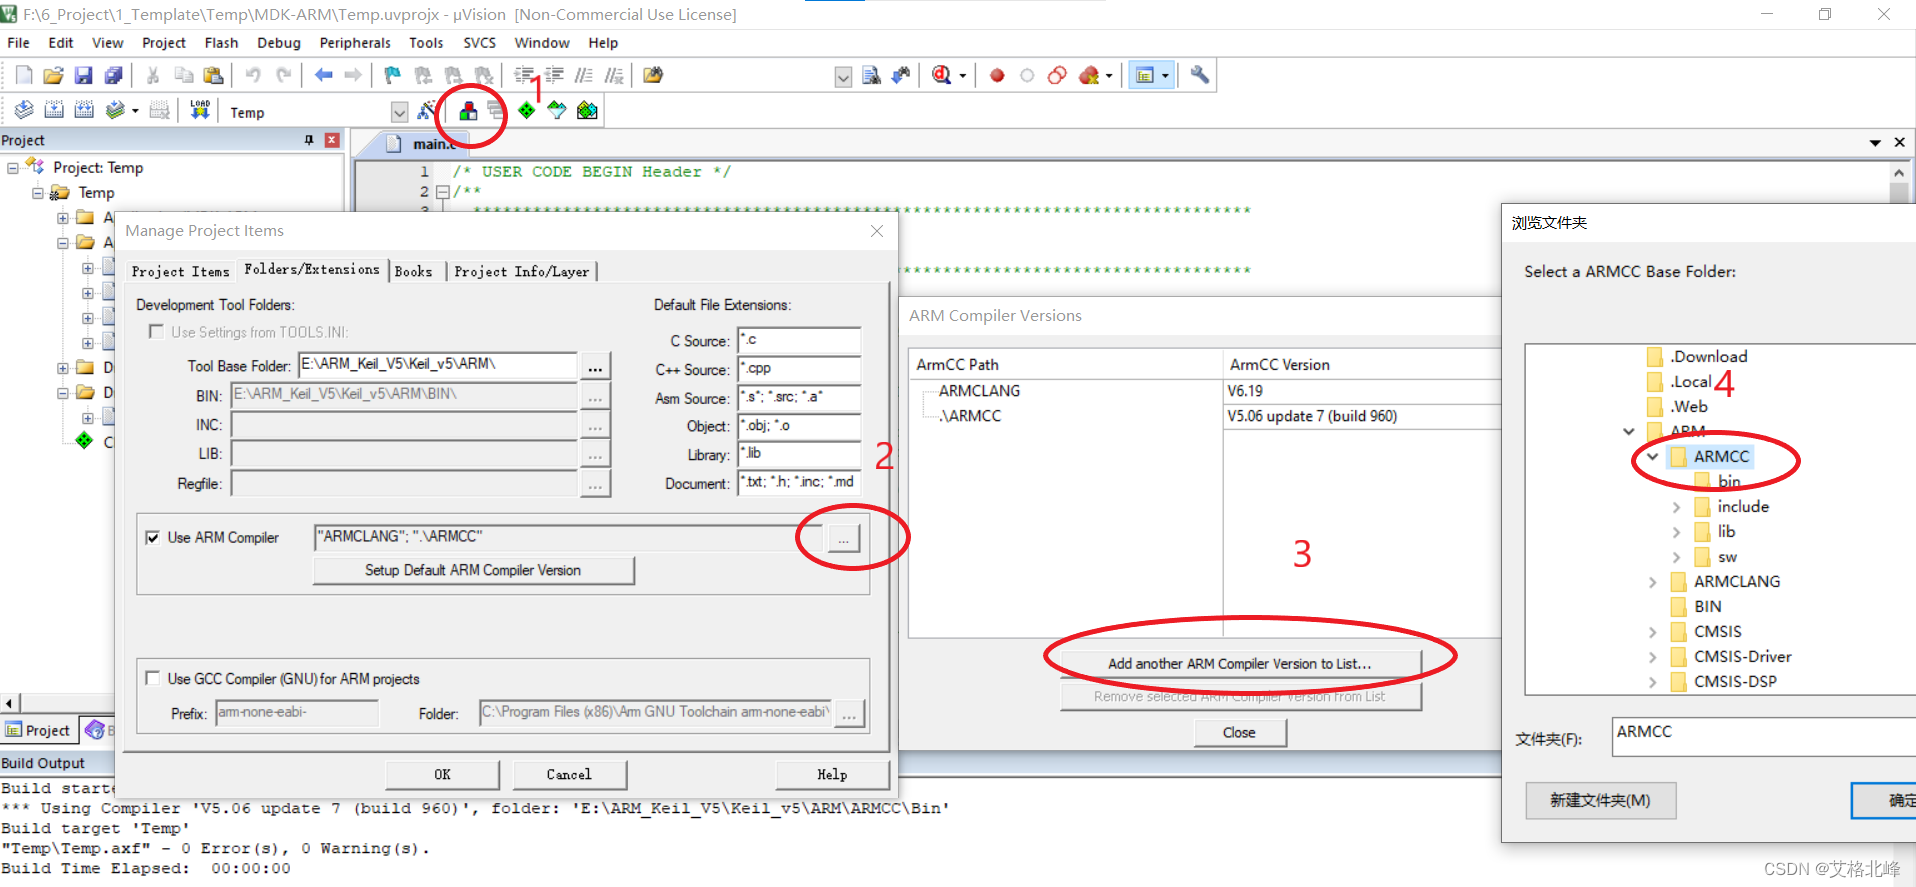Click the Select Software Packs icon
Viewport: 1916px width, 887px height.
pyautogui.click(x=556, y=110)
